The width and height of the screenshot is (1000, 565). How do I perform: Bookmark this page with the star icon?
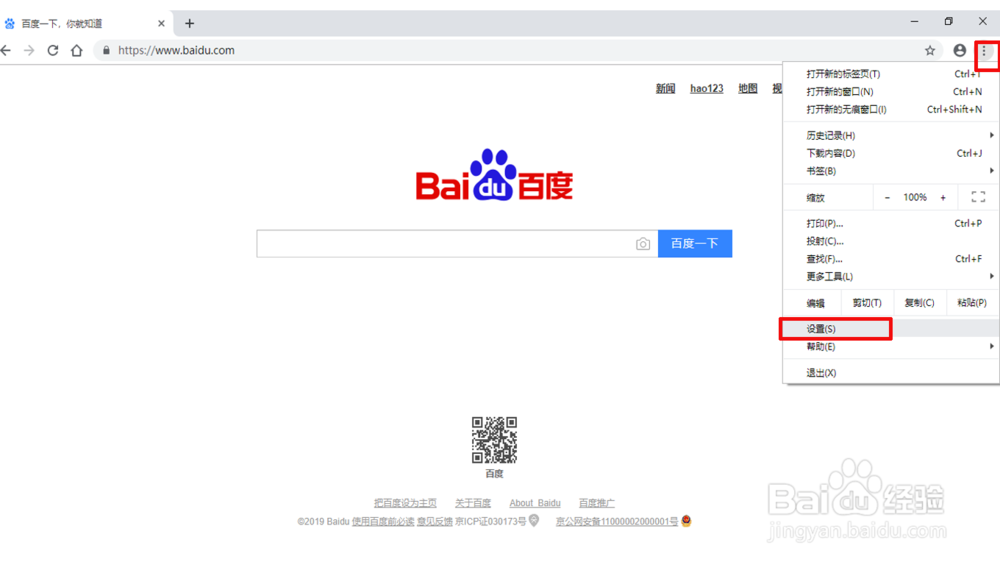click(930, 50)
